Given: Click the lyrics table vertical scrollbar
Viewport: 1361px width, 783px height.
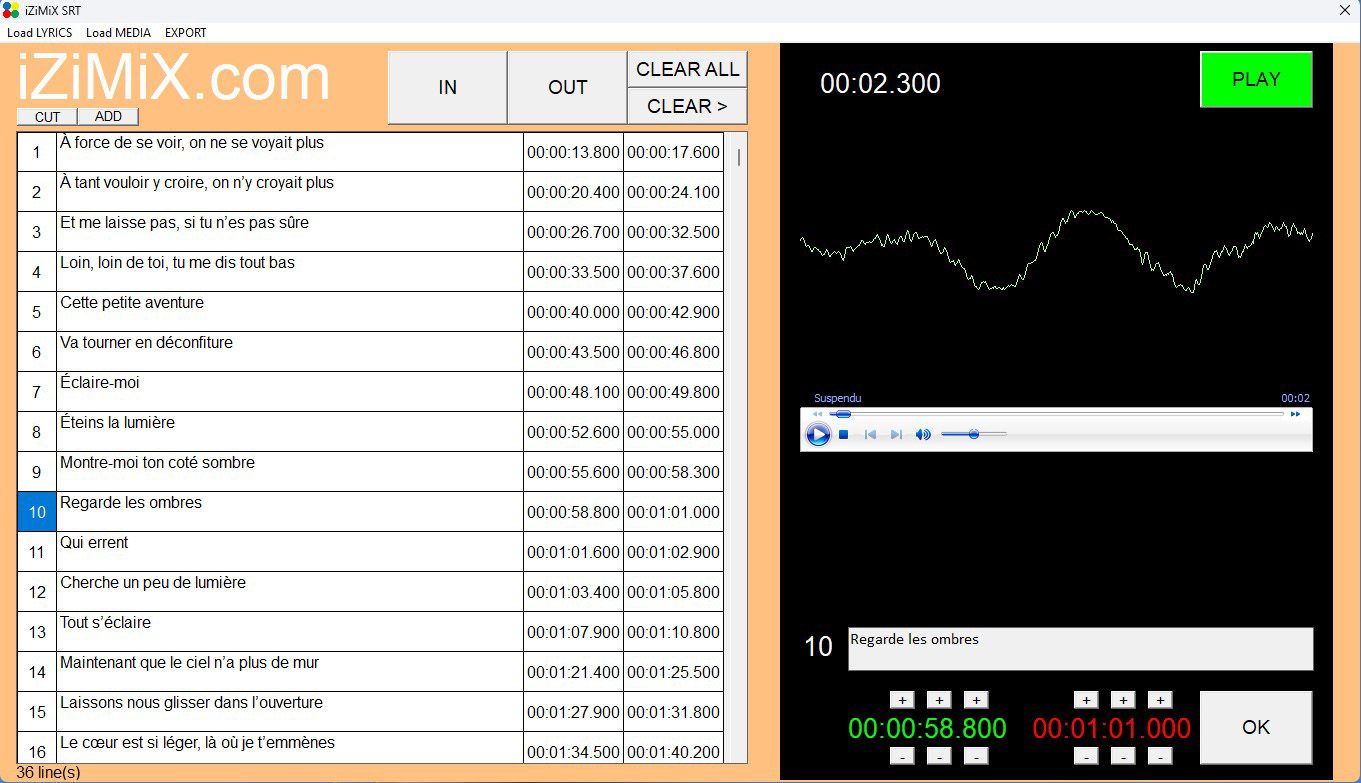Looking at the screenshot, I should [737, 447].
